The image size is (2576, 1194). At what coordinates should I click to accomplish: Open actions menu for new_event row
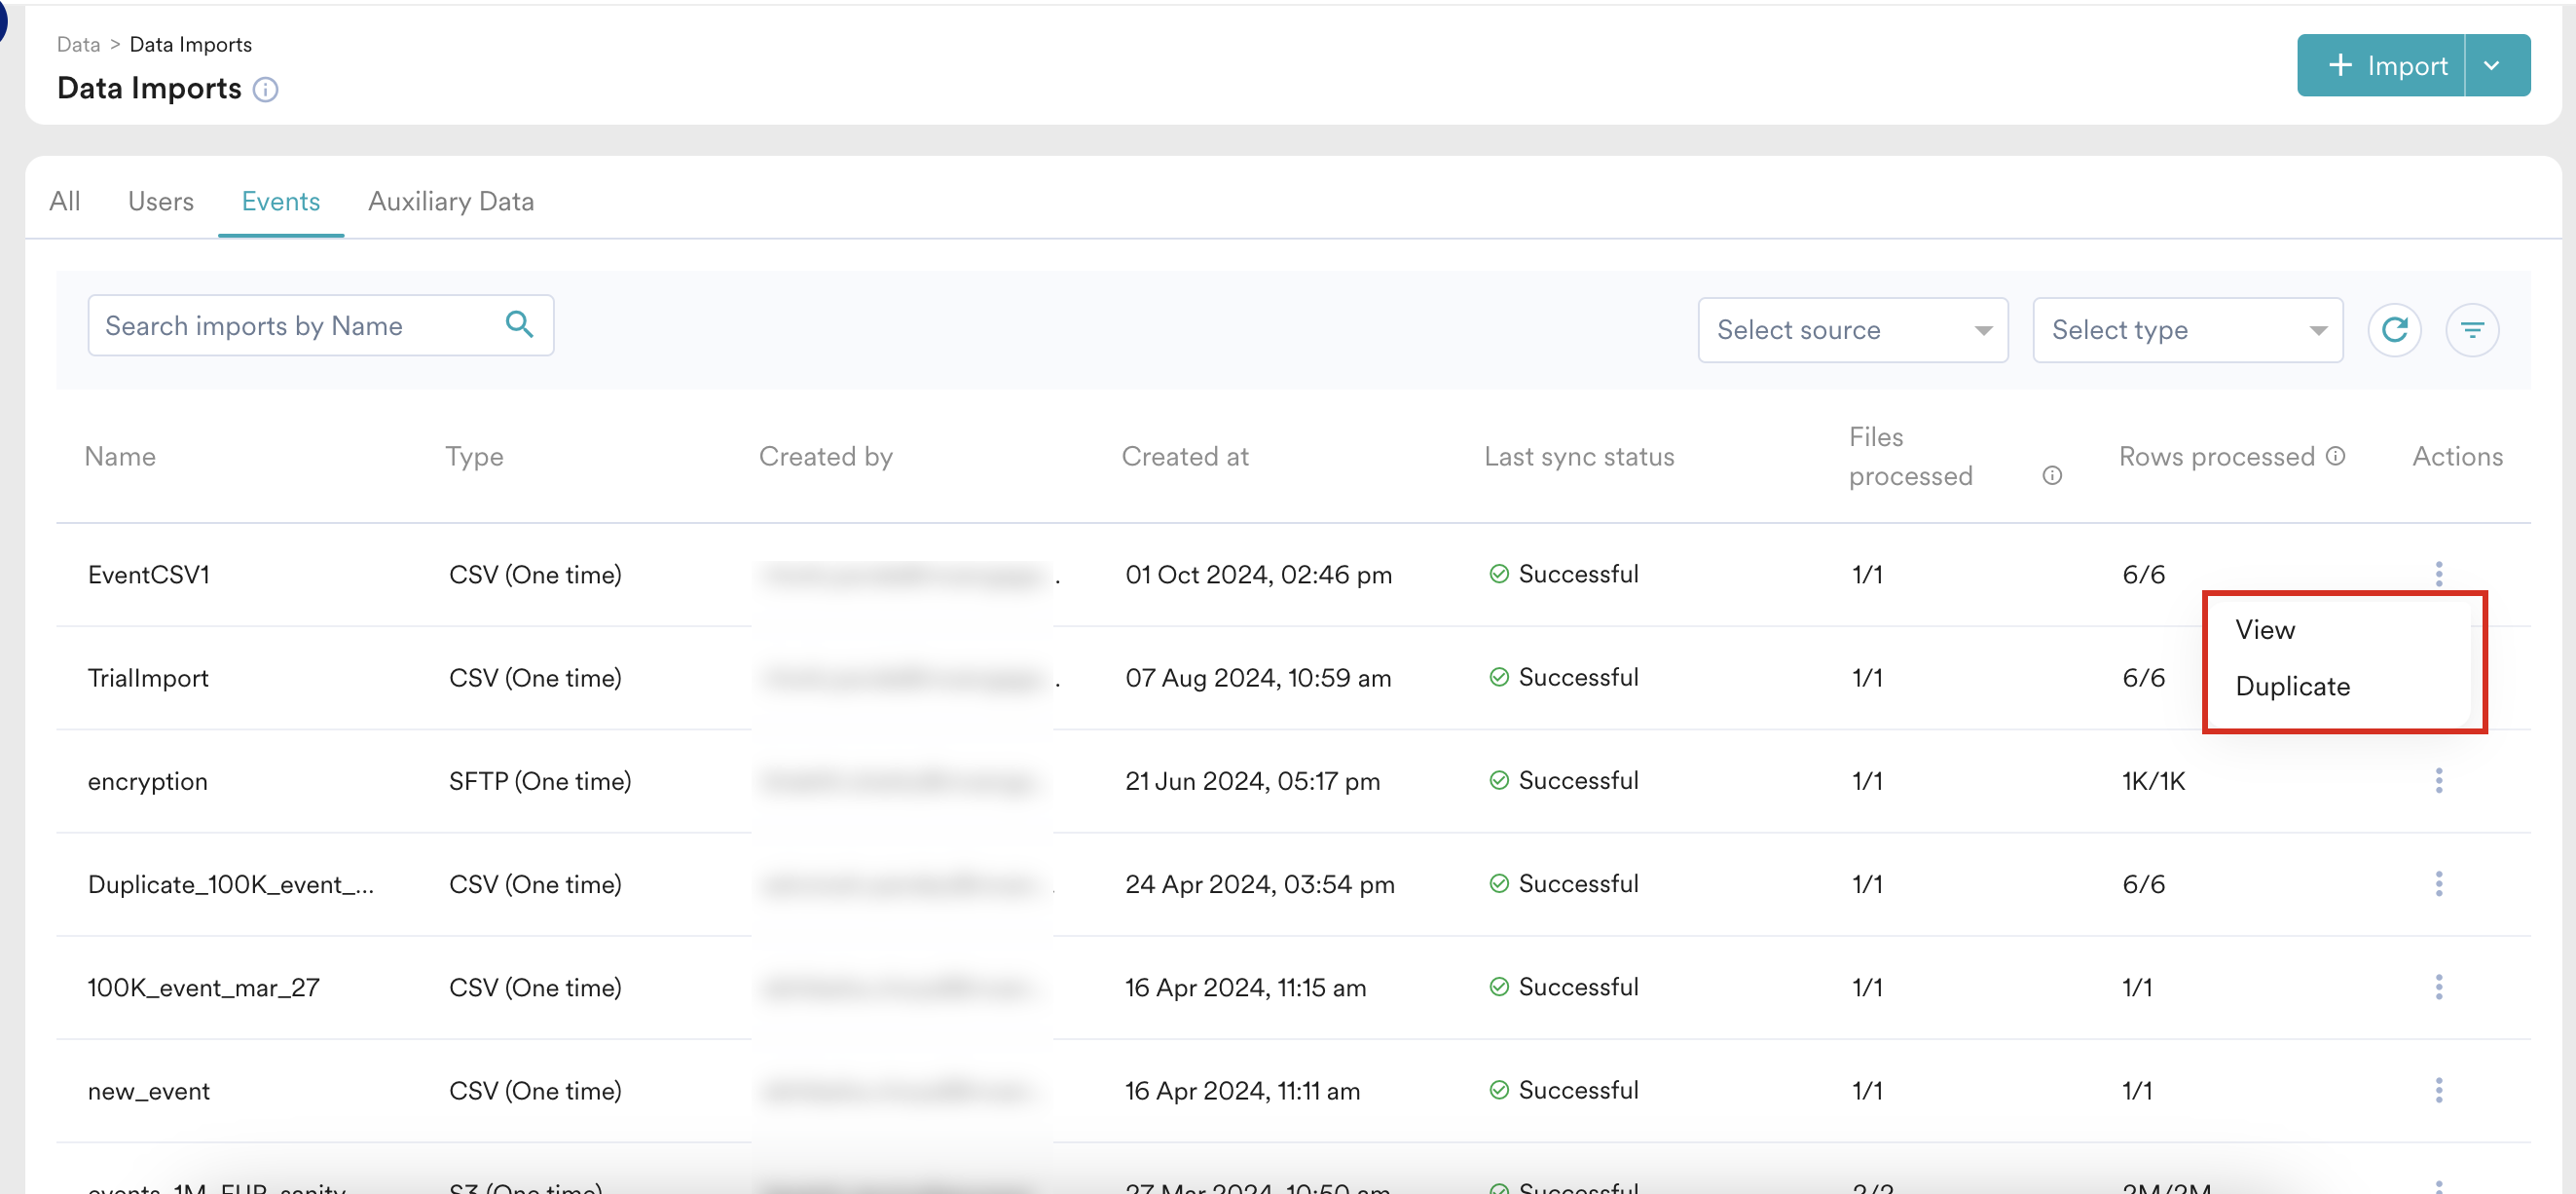click(x=2438, y=1089)
